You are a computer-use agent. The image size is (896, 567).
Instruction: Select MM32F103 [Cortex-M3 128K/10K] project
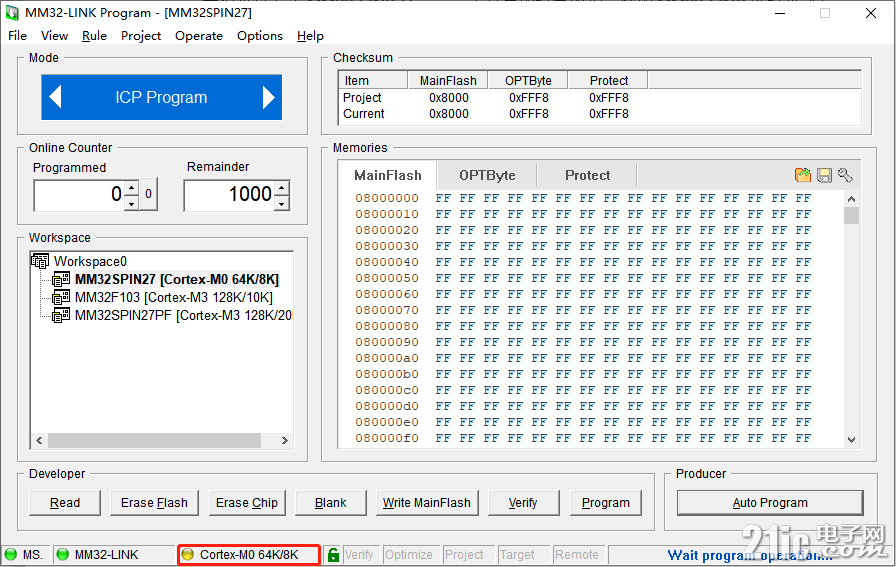point(174,297)
